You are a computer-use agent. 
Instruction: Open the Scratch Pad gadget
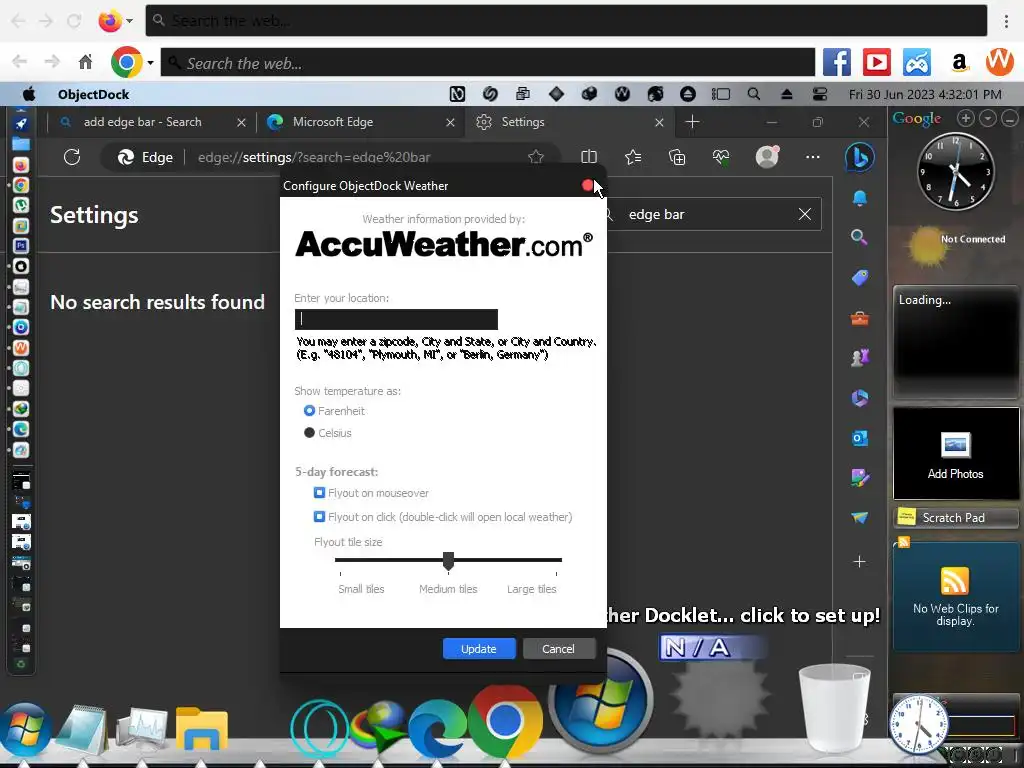(955, 518)
